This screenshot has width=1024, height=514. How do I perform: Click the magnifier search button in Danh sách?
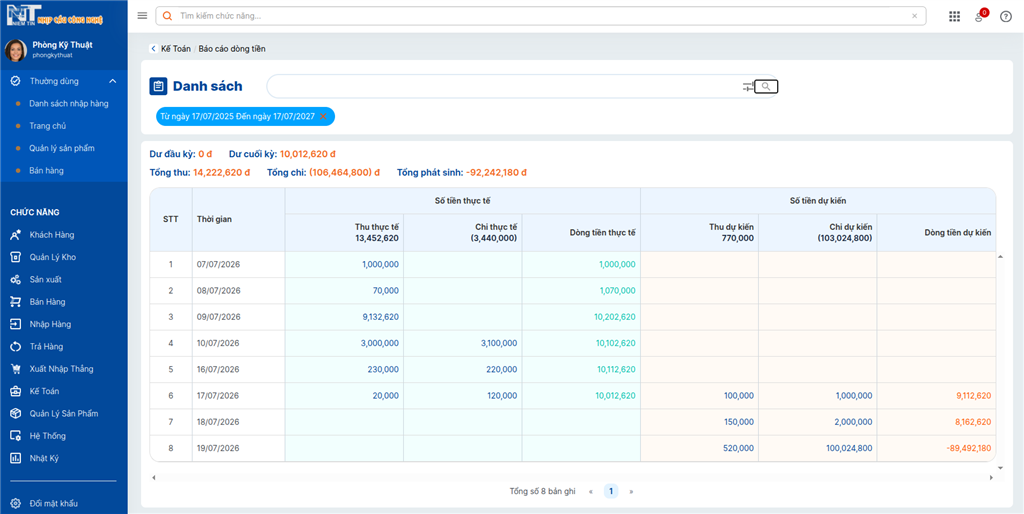point(766,86)
